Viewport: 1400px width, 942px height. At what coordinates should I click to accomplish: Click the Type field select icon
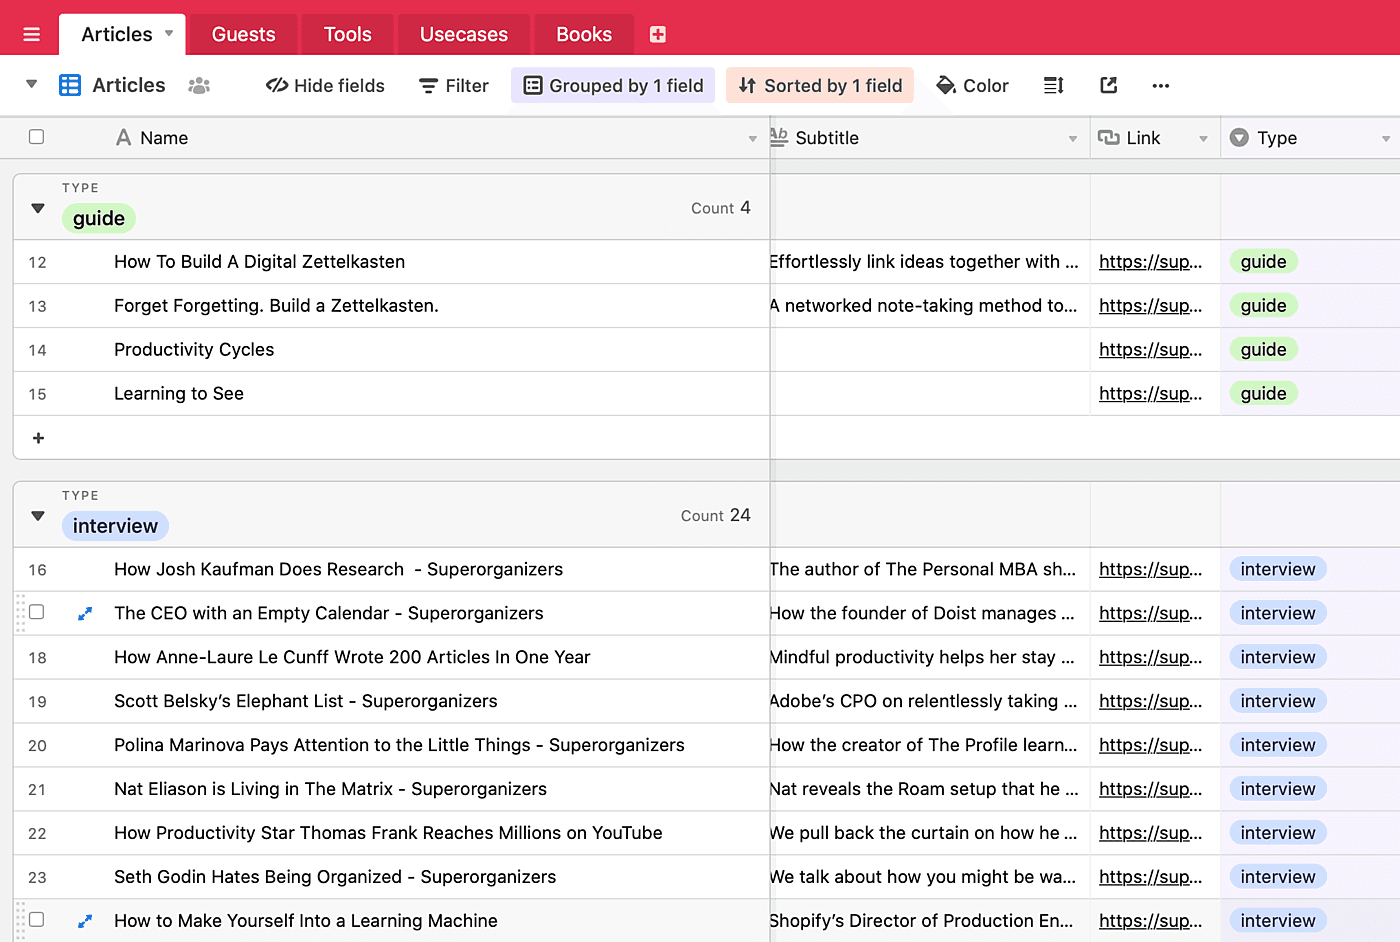point(1239,137)
